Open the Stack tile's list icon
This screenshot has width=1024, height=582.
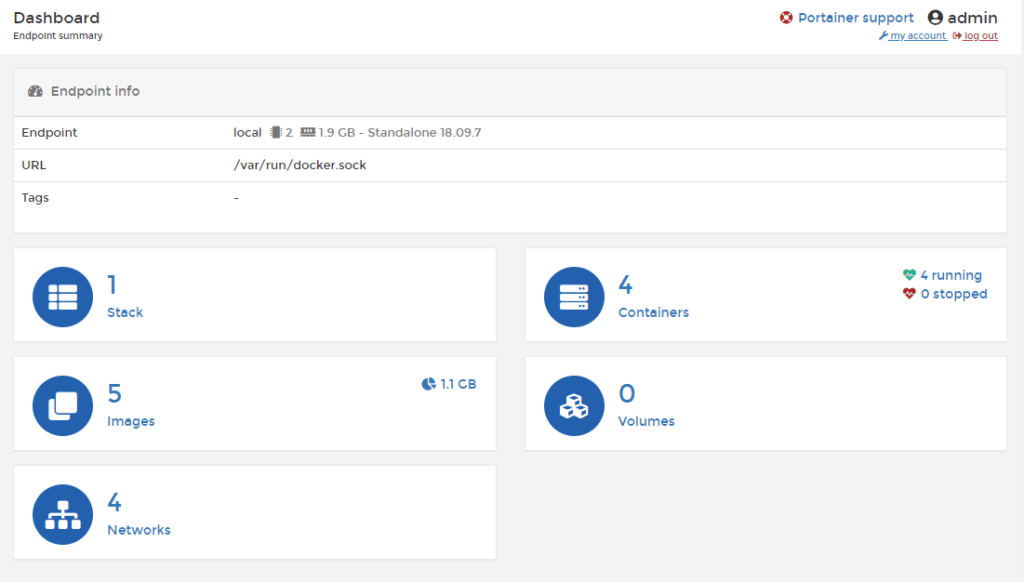tap(63, 297)
